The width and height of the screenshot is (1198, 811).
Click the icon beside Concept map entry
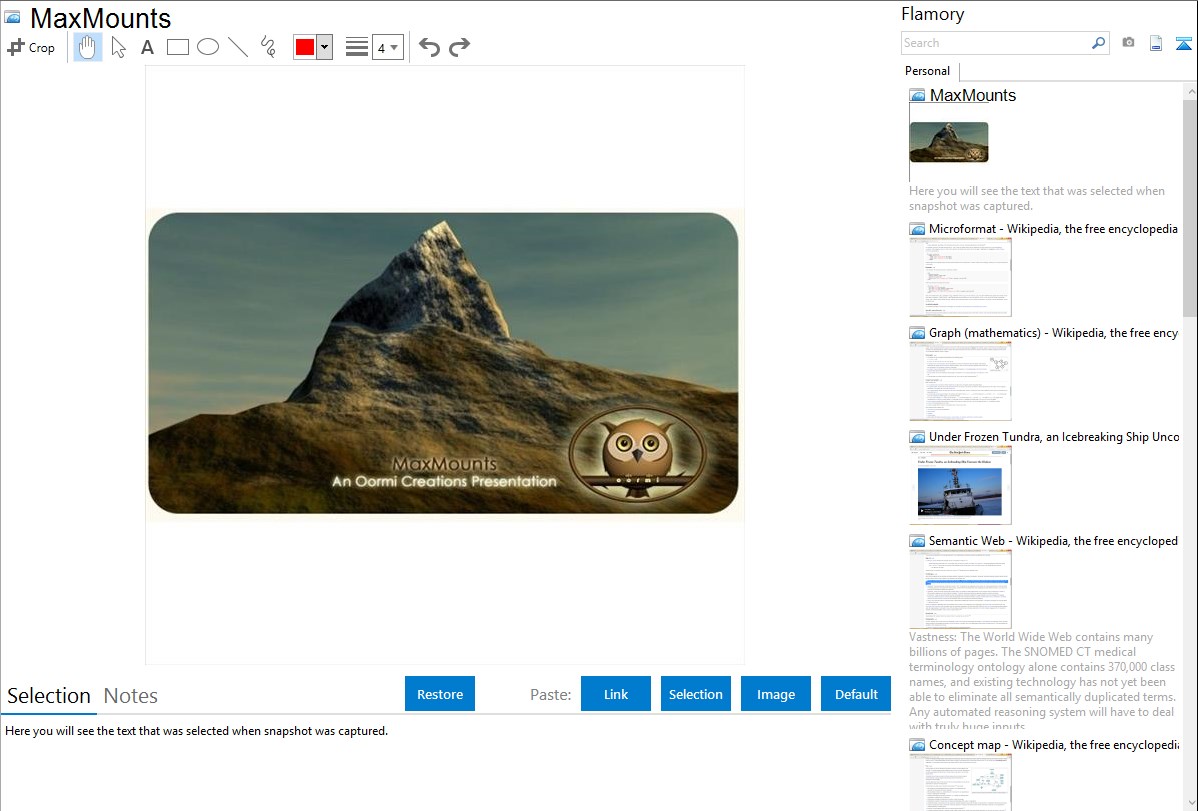coord(918,745)
